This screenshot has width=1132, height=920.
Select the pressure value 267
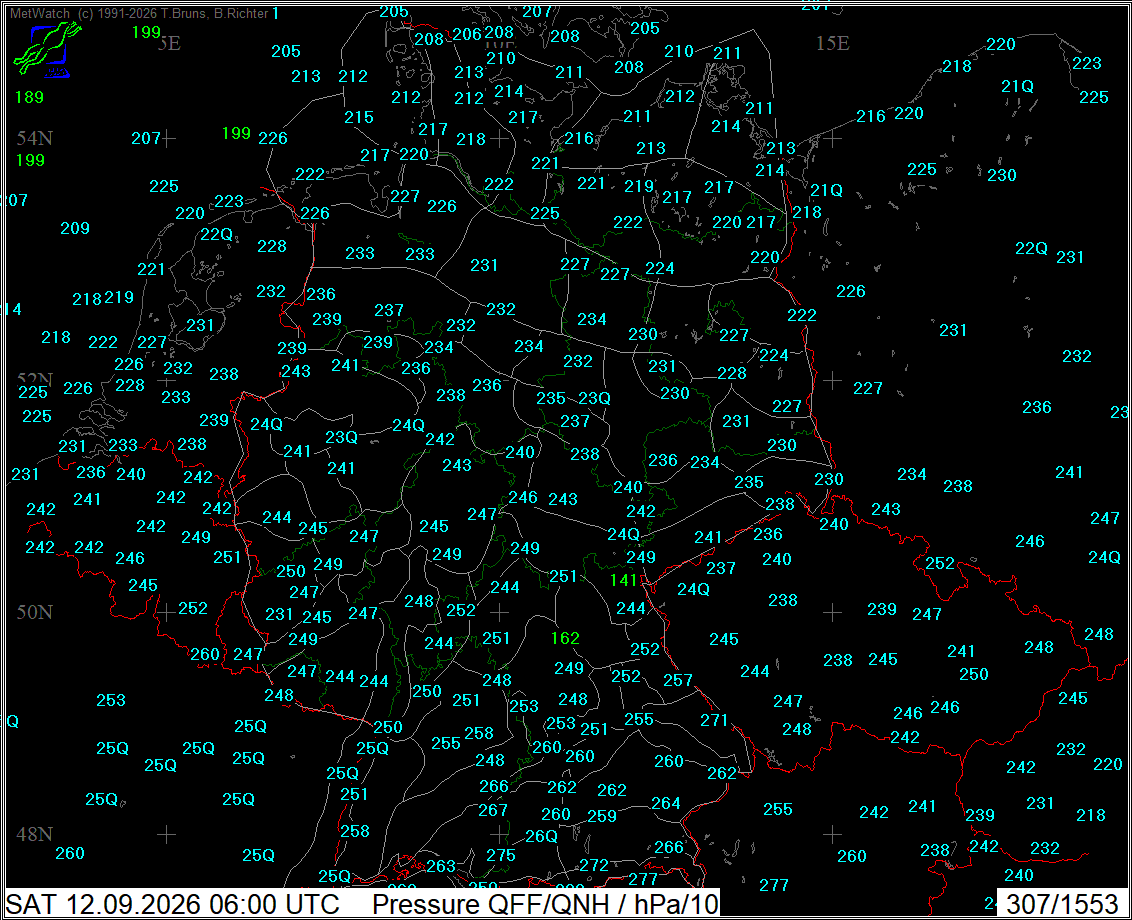click(x=492, y=810)
